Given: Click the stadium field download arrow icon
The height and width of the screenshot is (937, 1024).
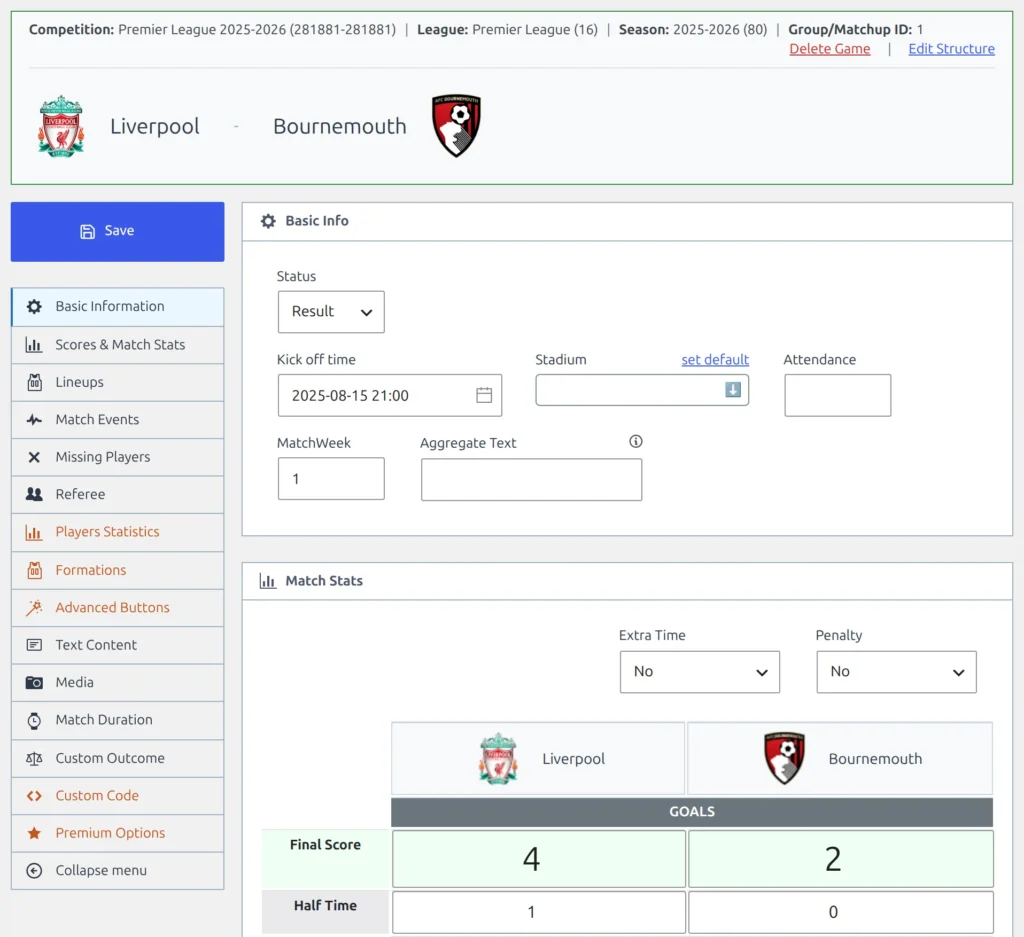Looking at the screenshot, I should click(x=733, y=390).
